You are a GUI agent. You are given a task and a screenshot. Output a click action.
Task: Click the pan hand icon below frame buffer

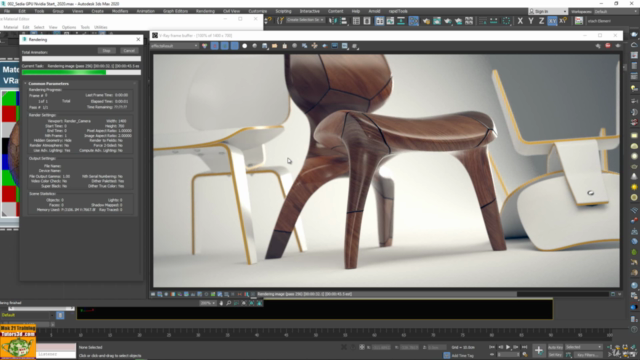(221, 303)
